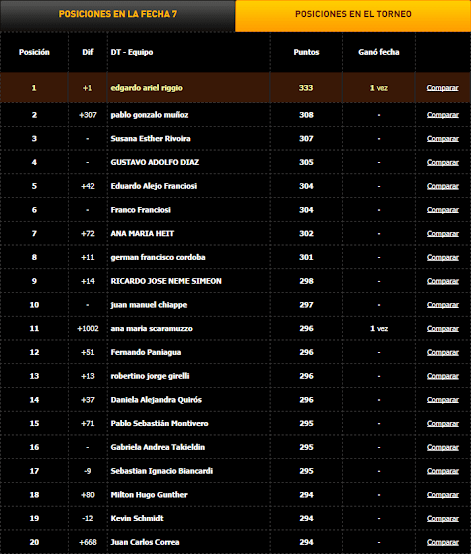Click german francisco cordoba name
This screenshot has height=554, width=471.
(x=158, y=258)
